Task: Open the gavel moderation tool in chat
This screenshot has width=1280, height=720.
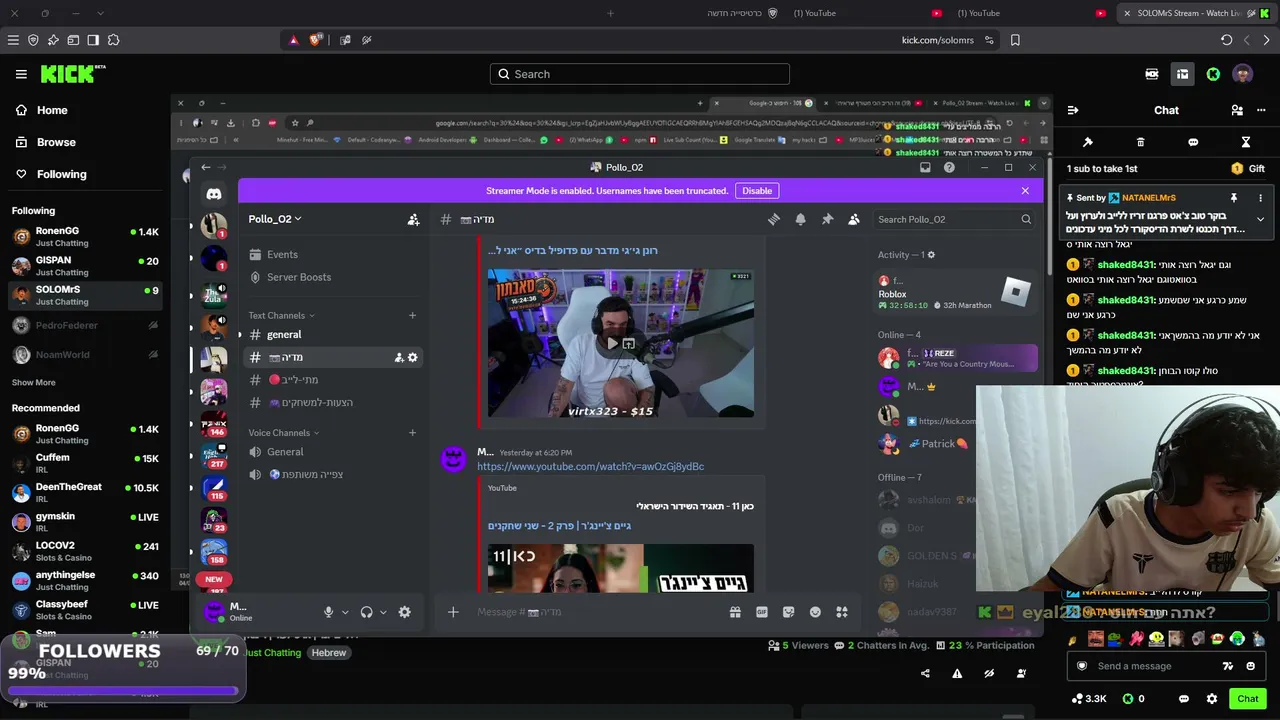Action: 1088,142
